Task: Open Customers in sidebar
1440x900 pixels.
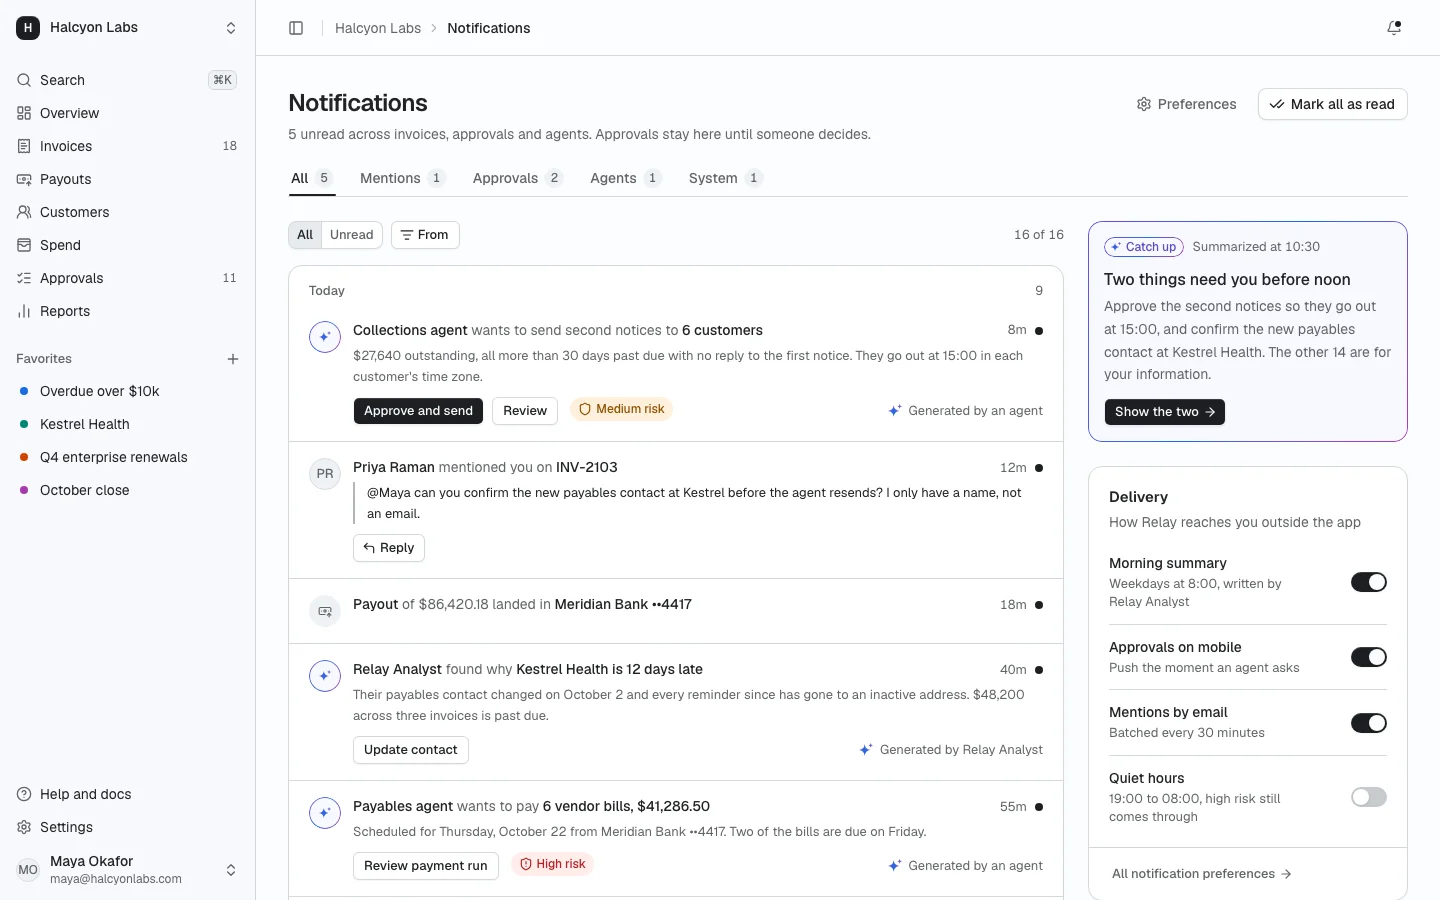Action: pyautogui.click(x=128, y=212)
